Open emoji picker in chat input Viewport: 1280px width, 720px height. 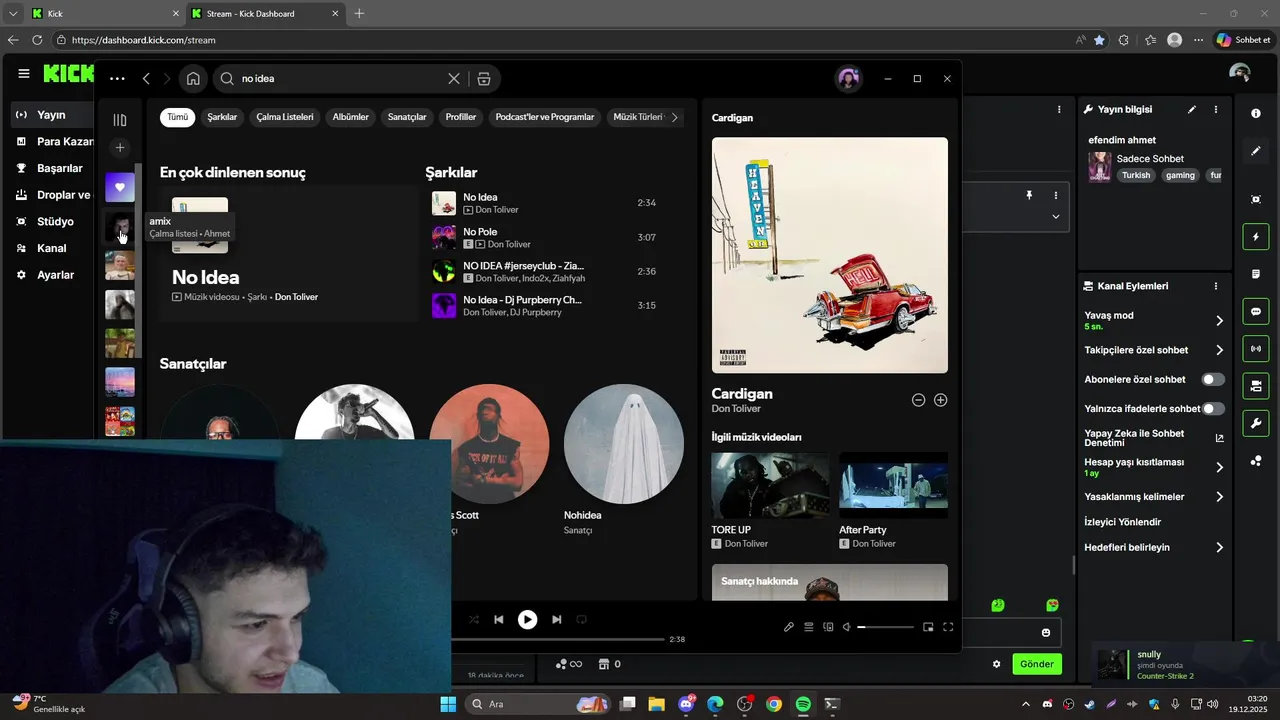[x=1046, y=633]
